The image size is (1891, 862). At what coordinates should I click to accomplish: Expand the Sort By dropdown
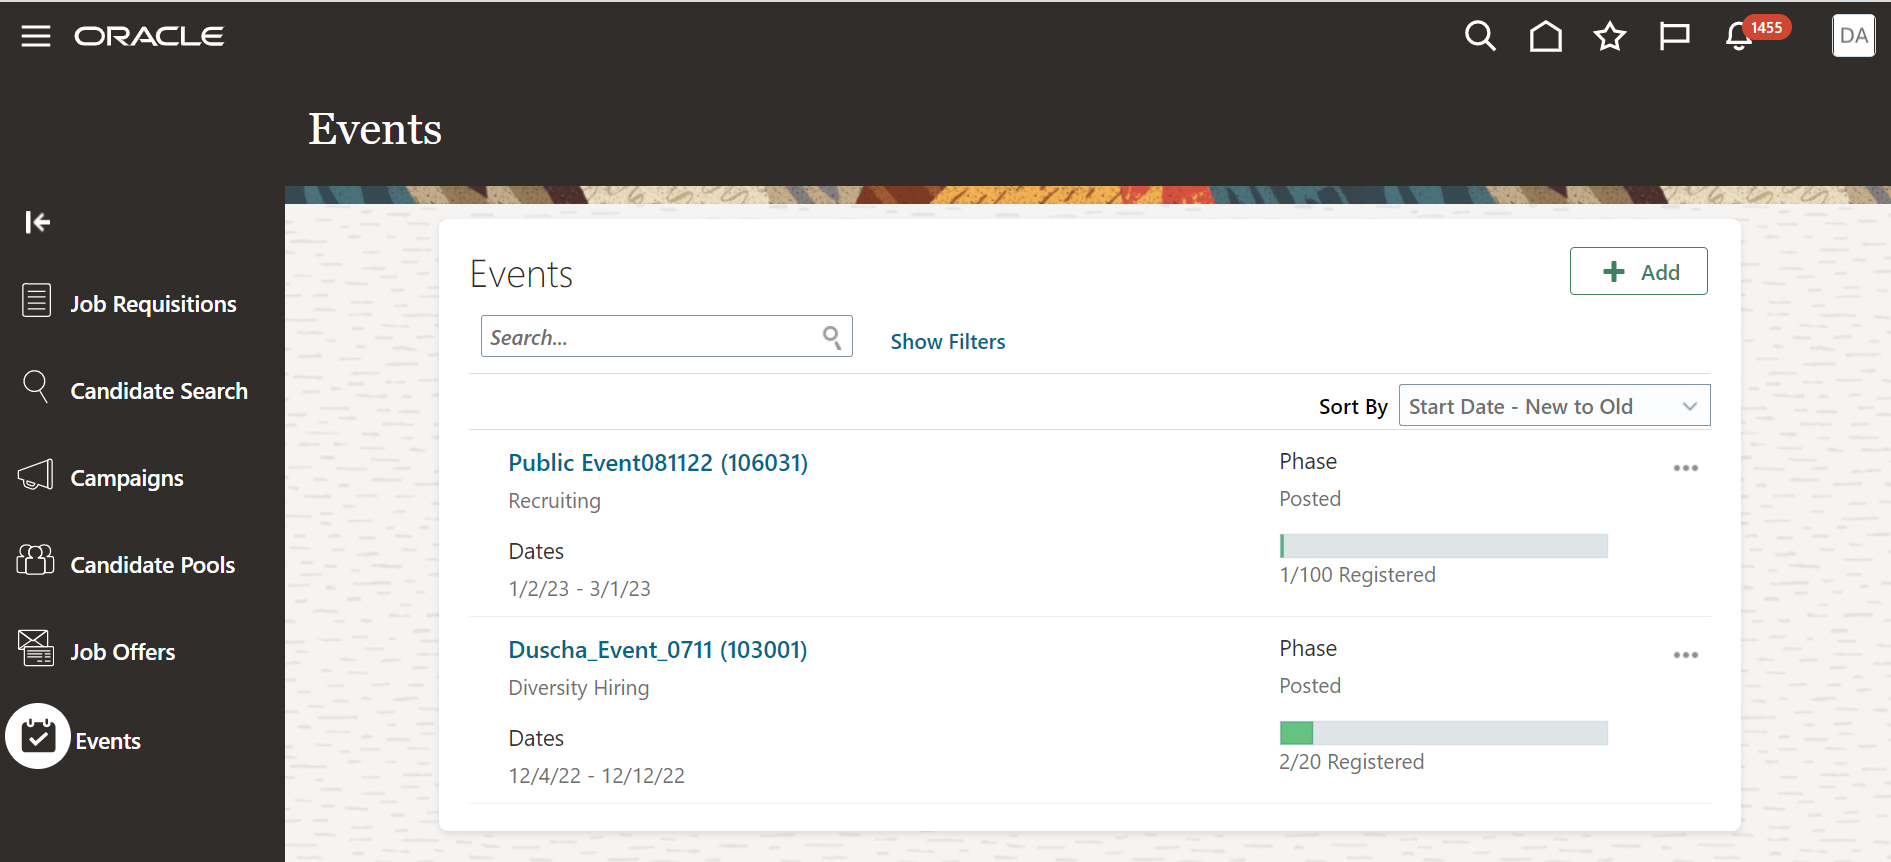pyautogui.click(x=1554, y=406)
